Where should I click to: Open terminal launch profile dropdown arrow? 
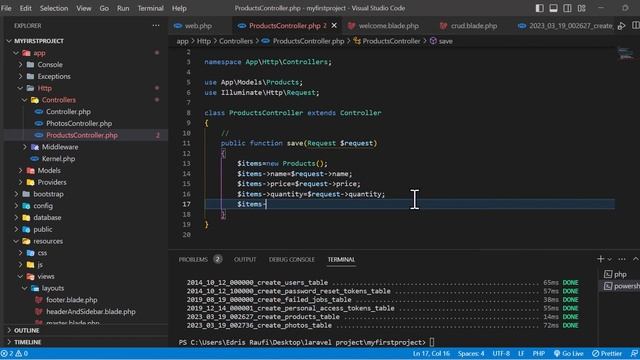click(x=609, y=260)
